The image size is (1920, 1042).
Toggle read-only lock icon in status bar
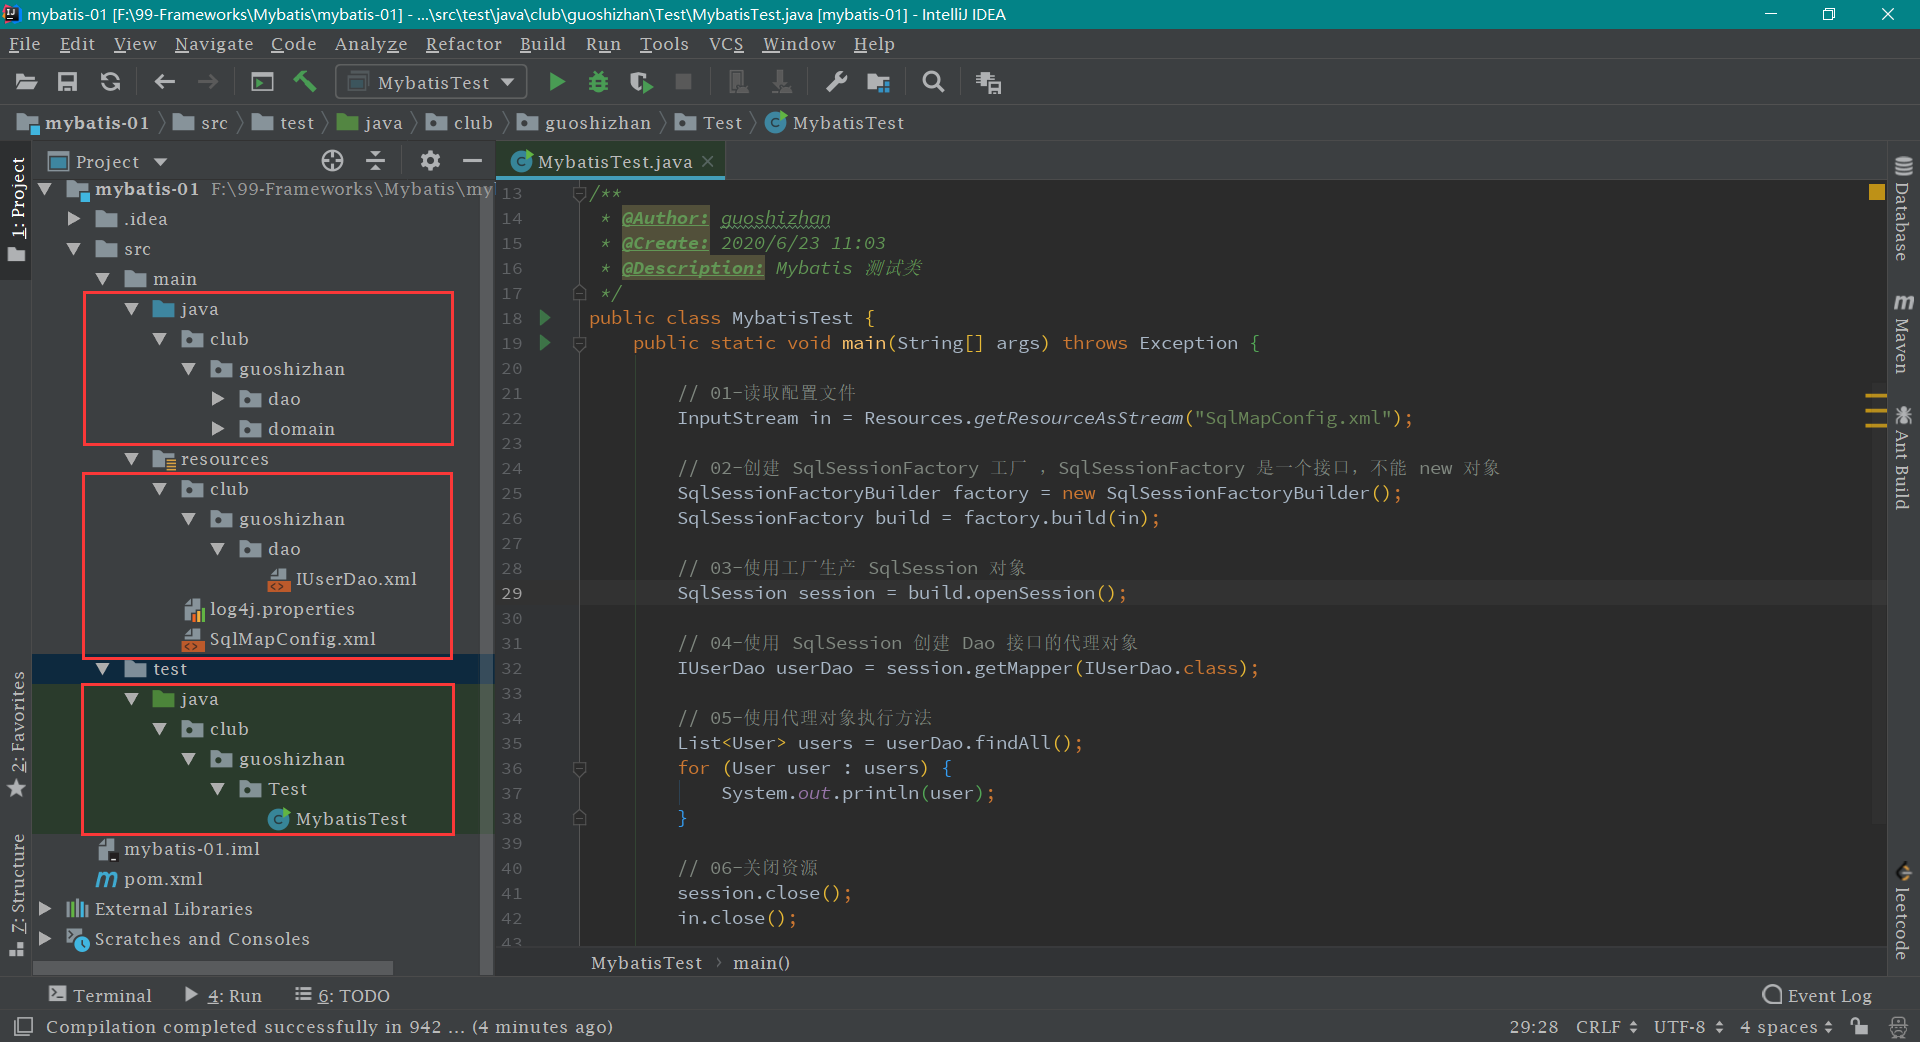tap(1859, 1026)
